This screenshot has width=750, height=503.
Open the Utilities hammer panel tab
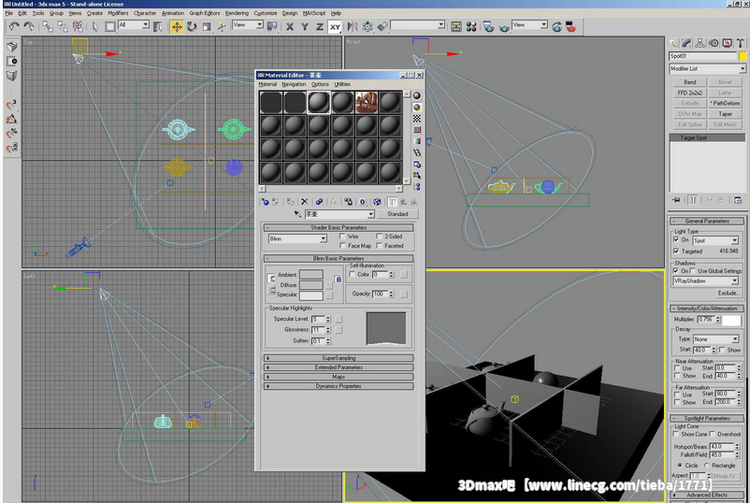click(740, 44)
